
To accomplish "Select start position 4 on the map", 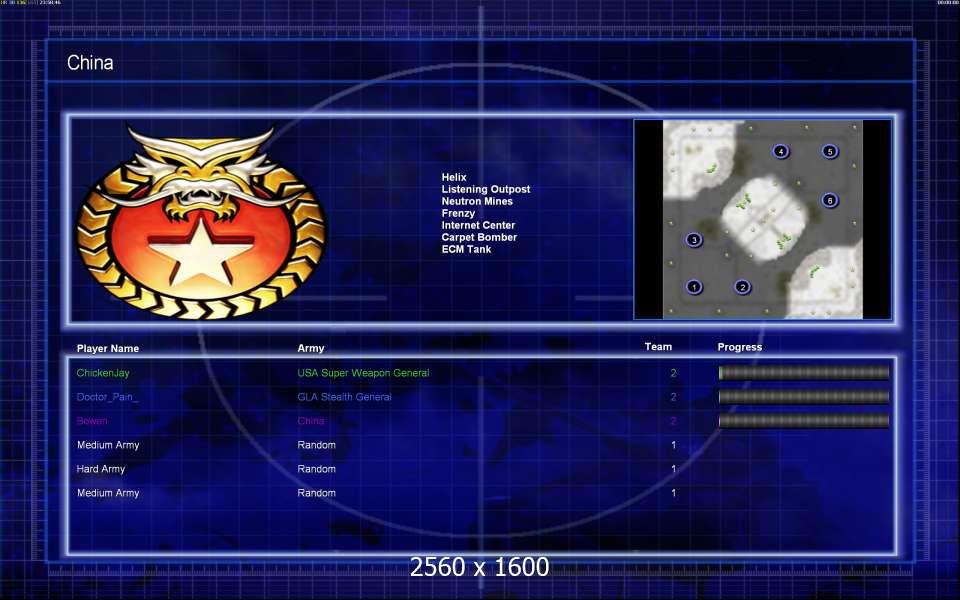I will pyautogui.click(x=781, y=152).
